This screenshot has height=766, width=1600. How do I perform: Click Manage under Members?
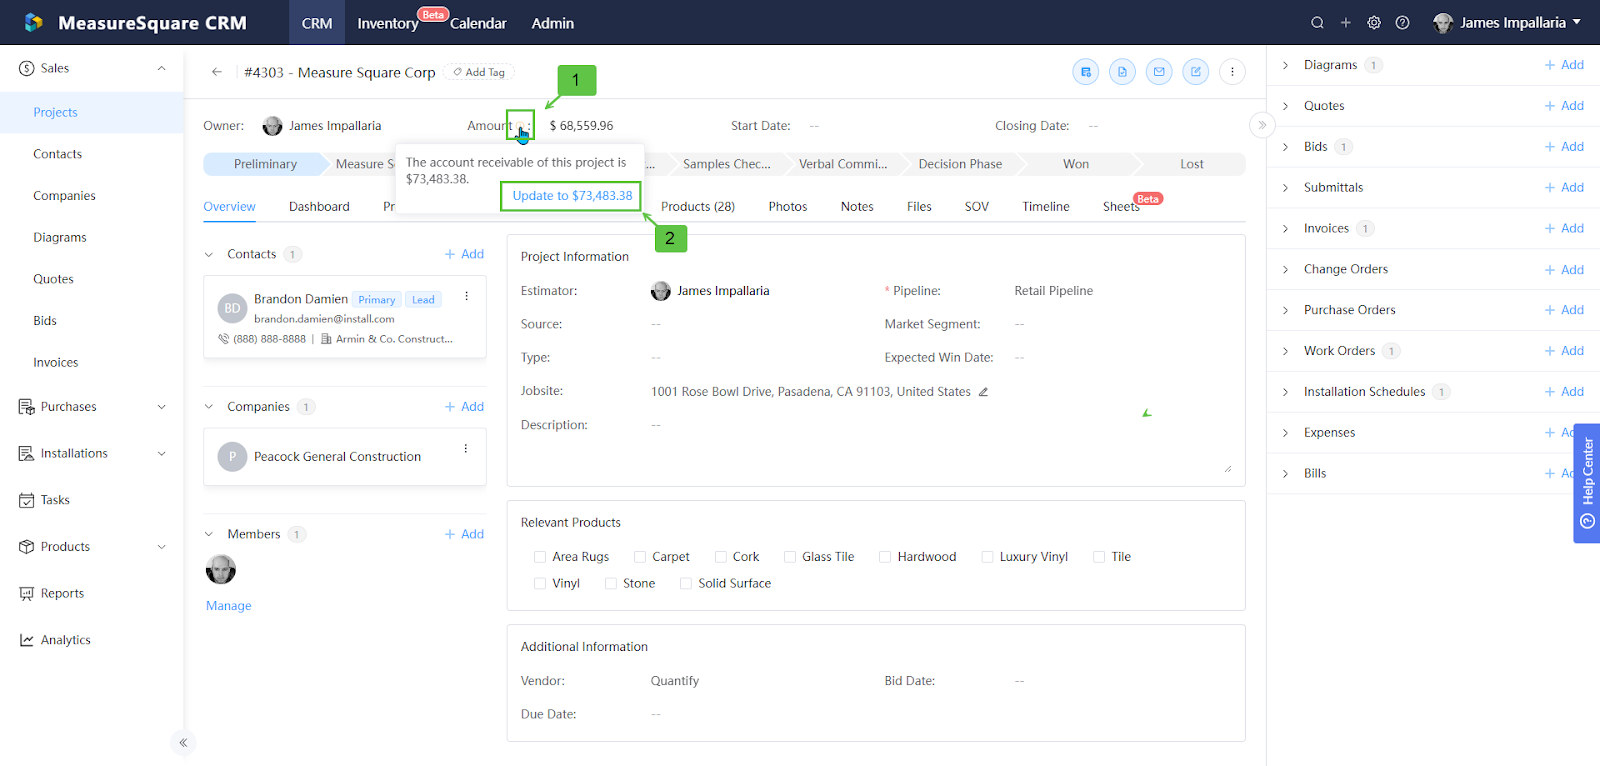click(x=229, y=606)
